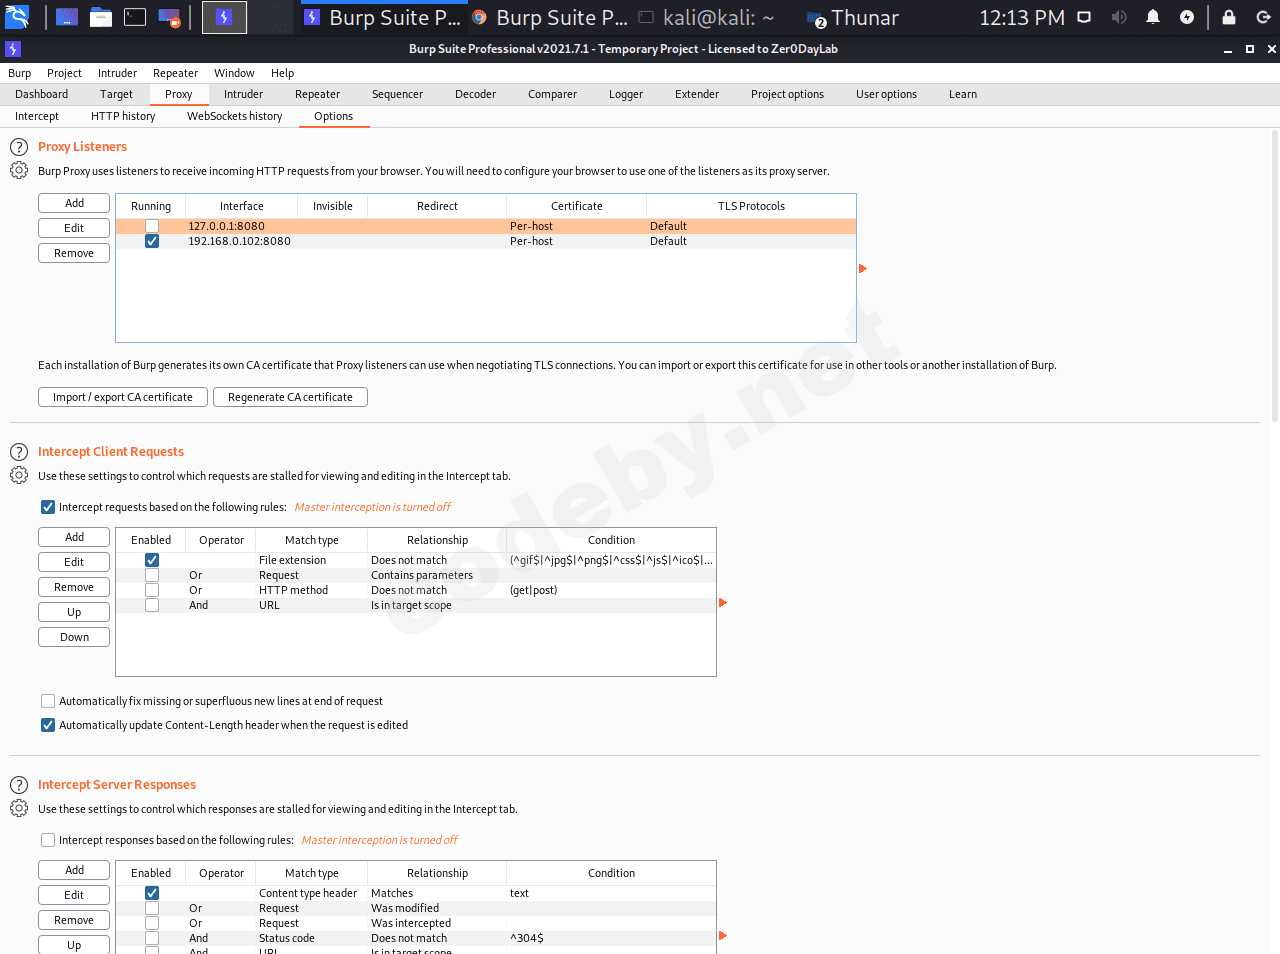Open the Intercept Server Responses settings gear
1280x954 pixels.
(x=19, y=809)
